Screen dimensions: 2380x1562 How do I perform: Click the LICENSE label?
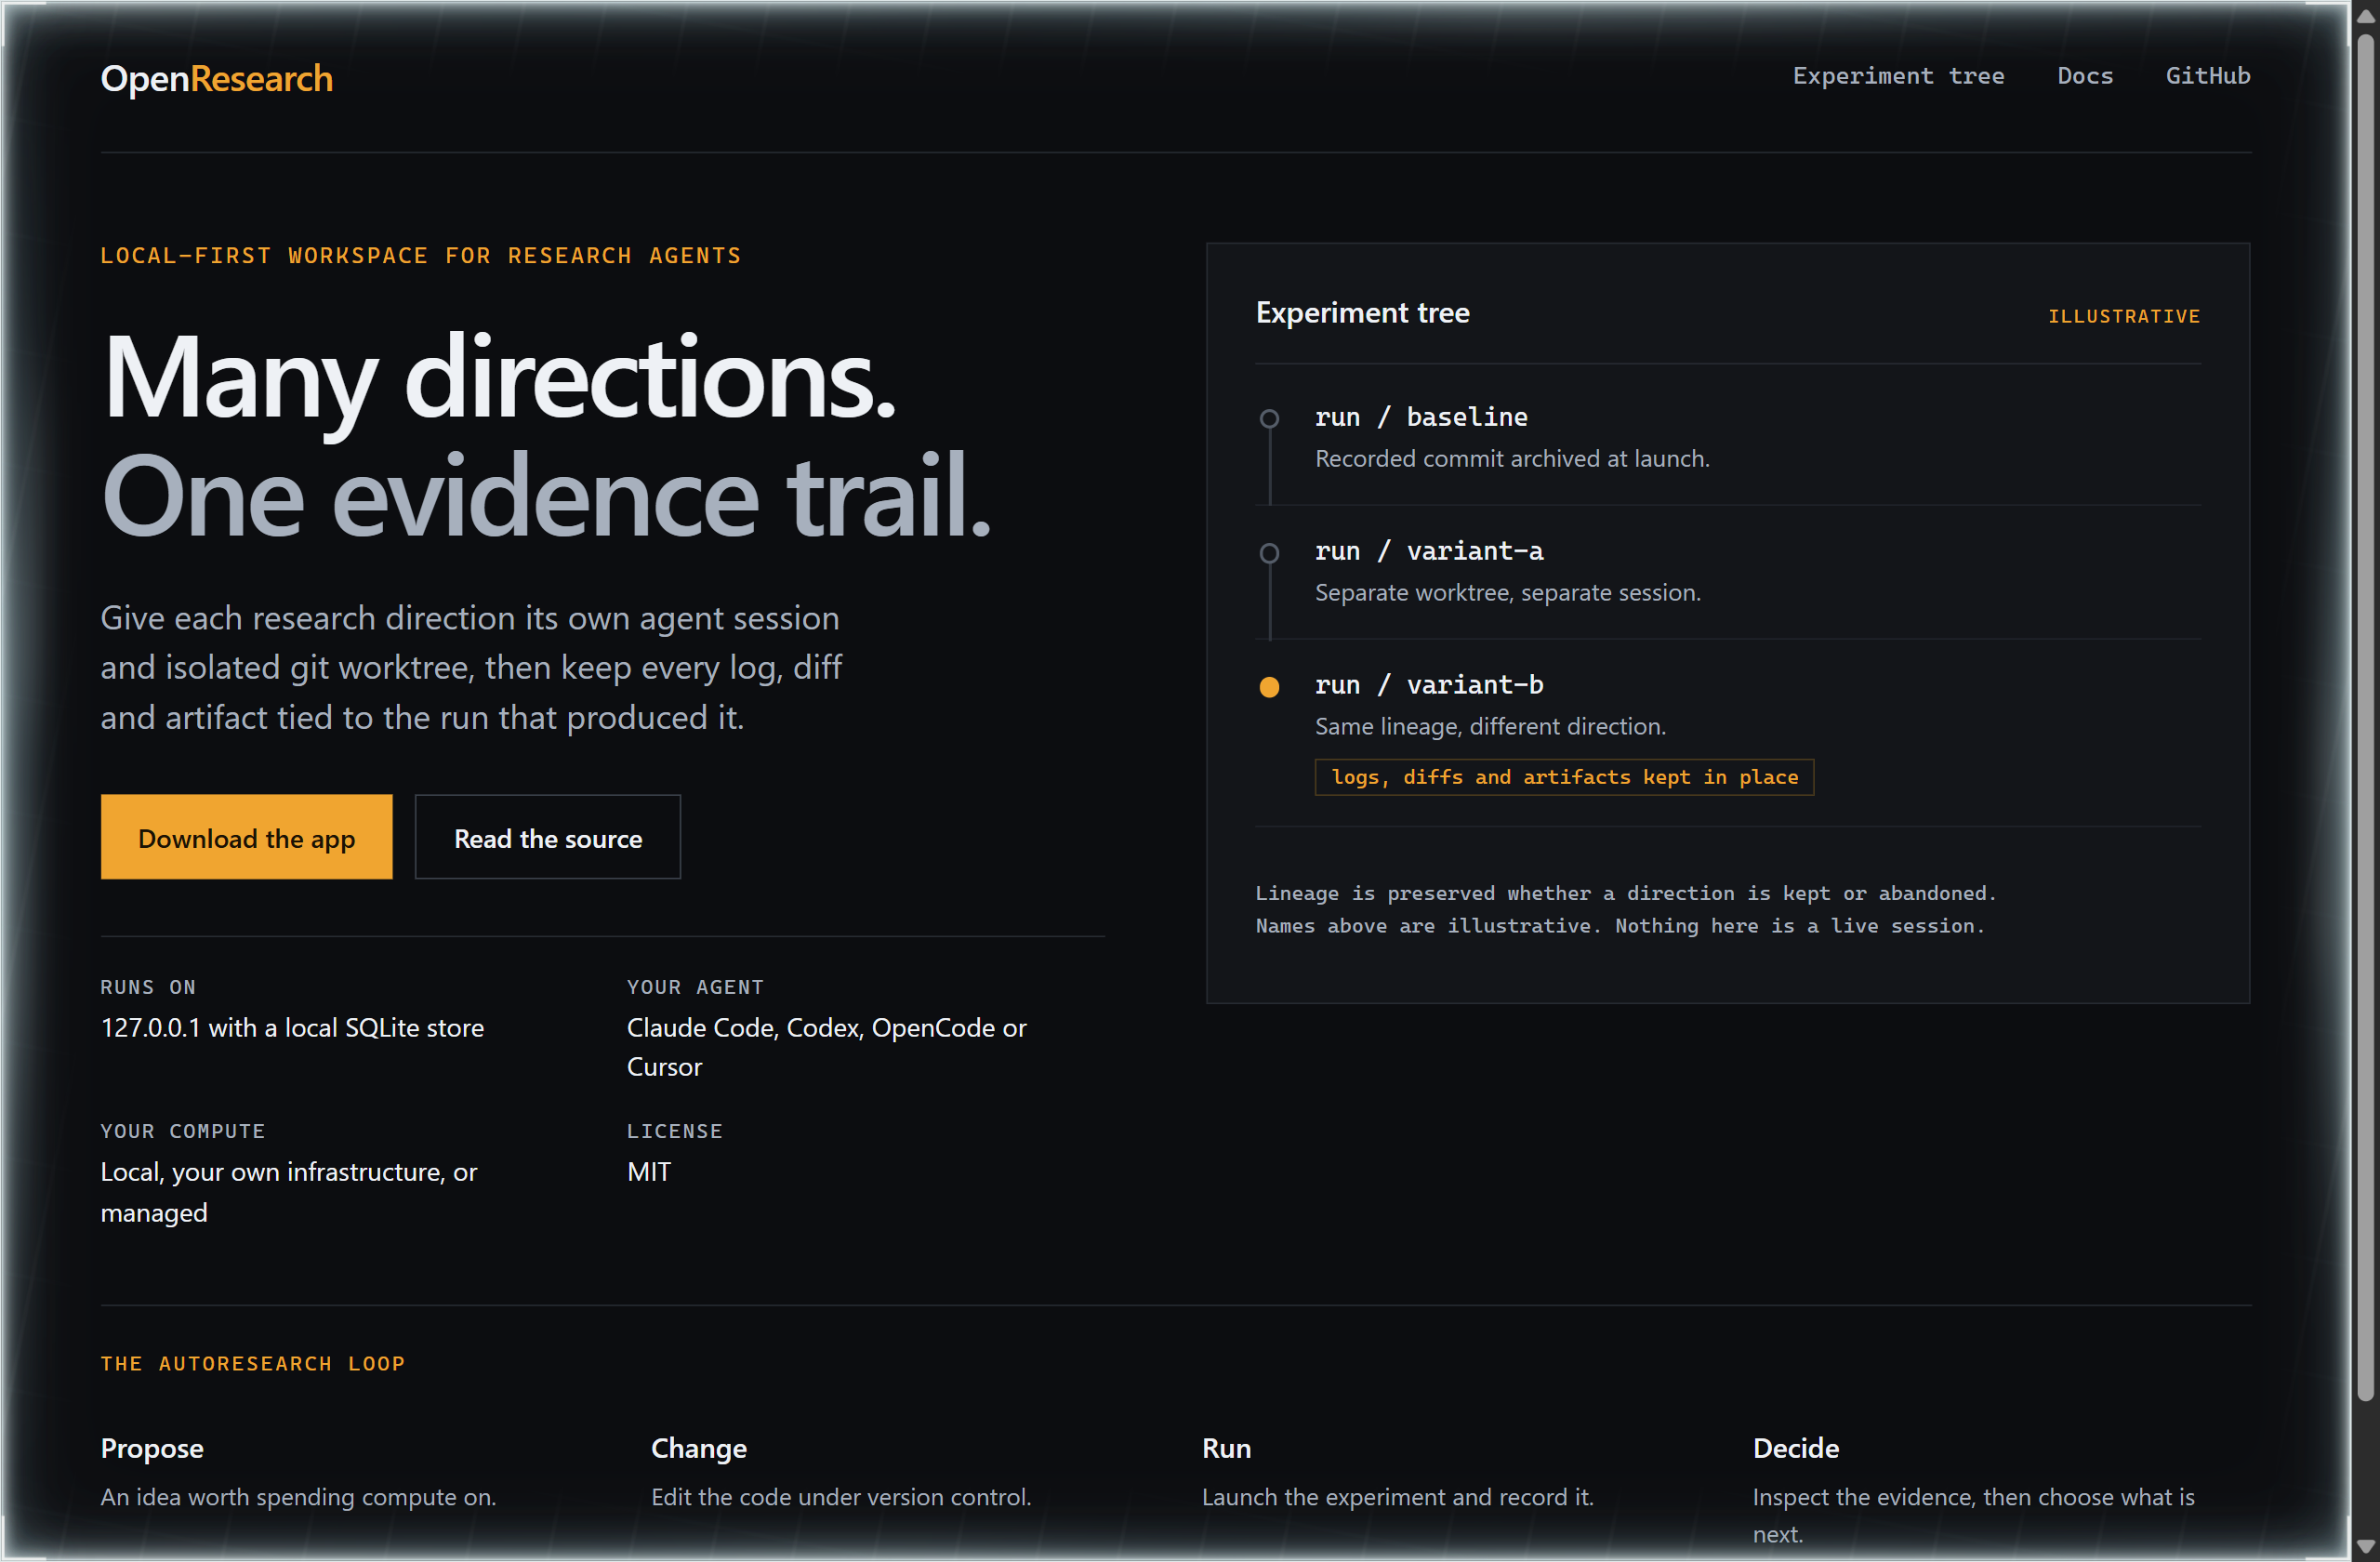coord(674,1131)
